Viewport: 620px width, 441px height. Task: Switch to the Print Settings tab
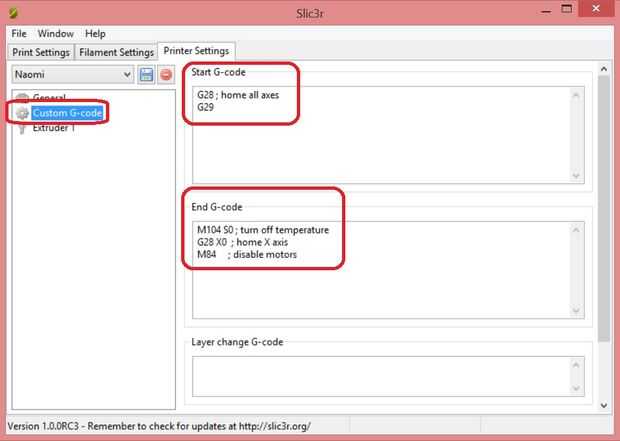[x=41, y=52]
